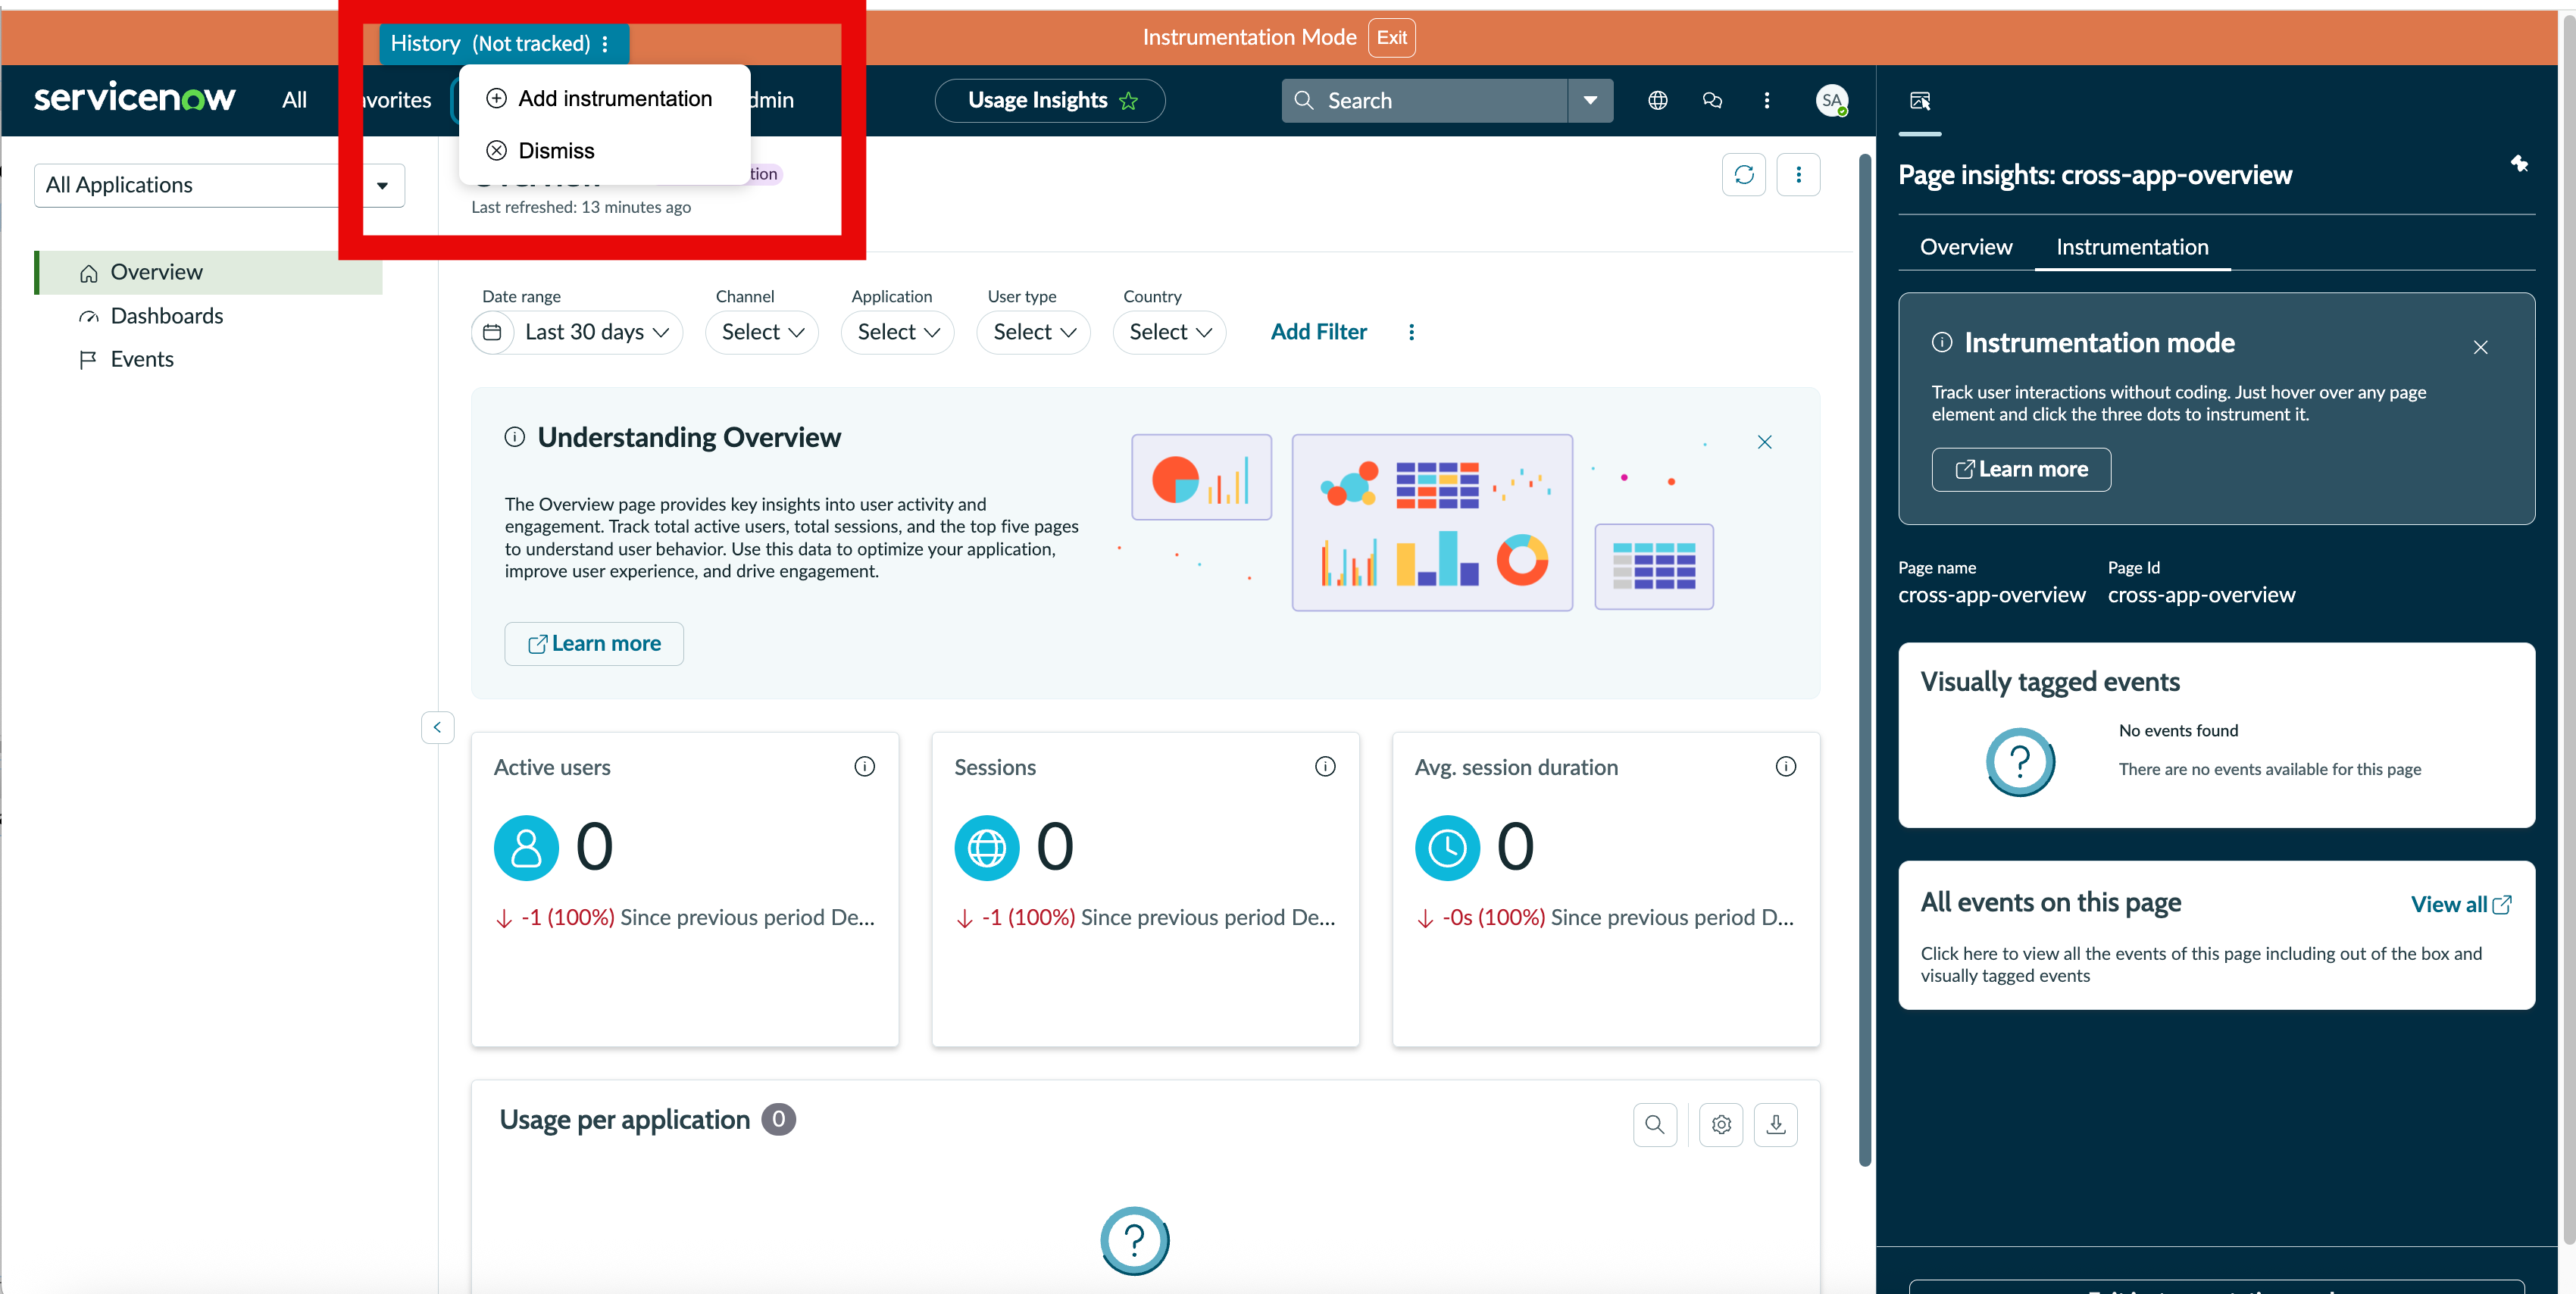Exit Instrumentation Mode
The height and width of the screenshot is (1294, 2576).
tap(1391, 38)
